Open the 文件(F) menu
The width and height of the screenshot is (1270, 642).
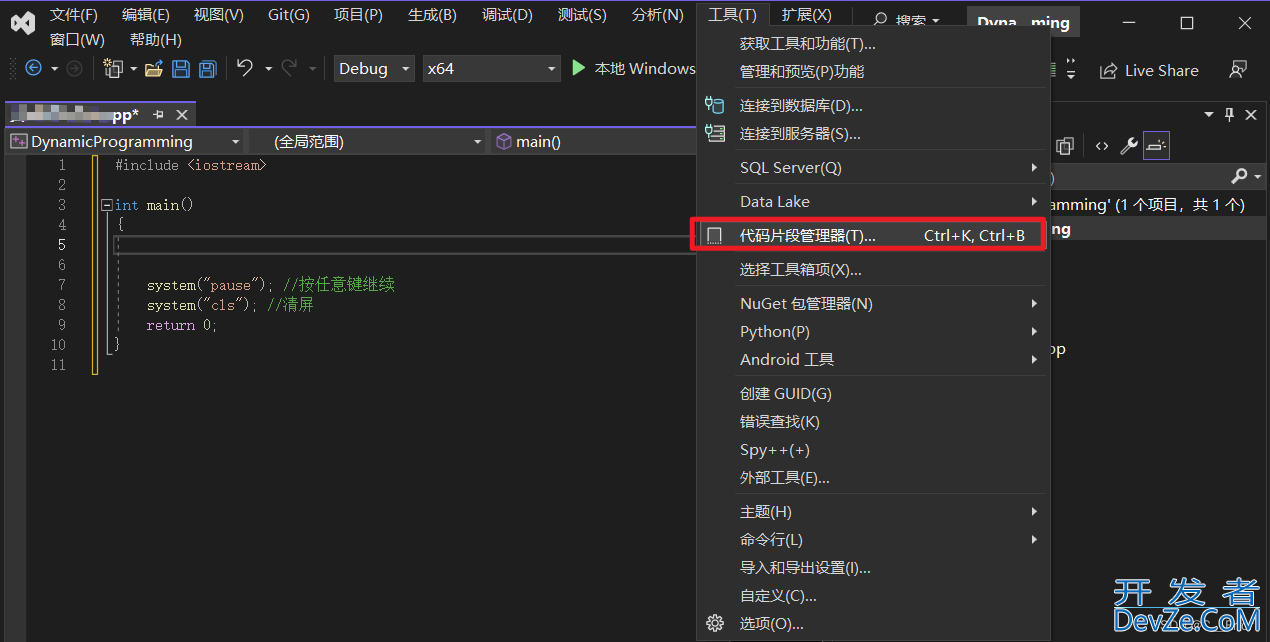click(74, 15)
